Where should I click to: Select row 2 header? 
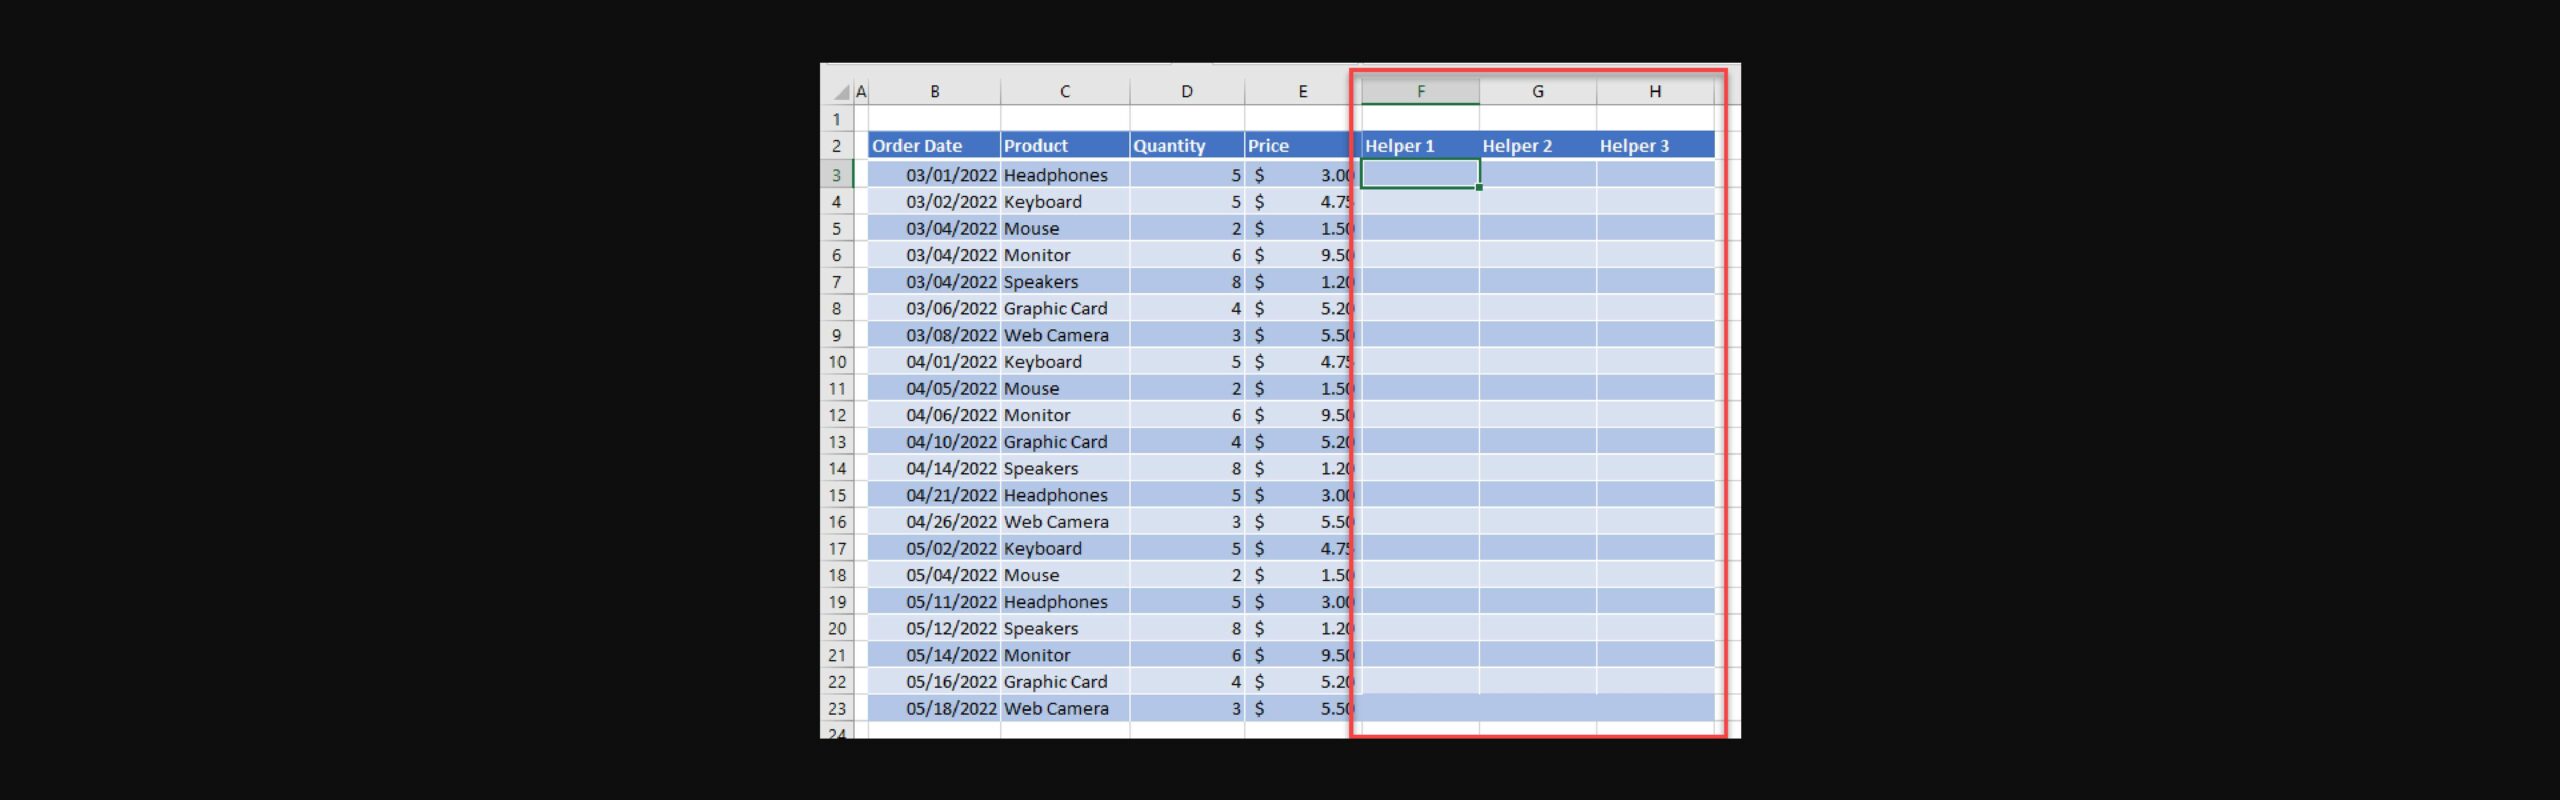click(837, 146)
